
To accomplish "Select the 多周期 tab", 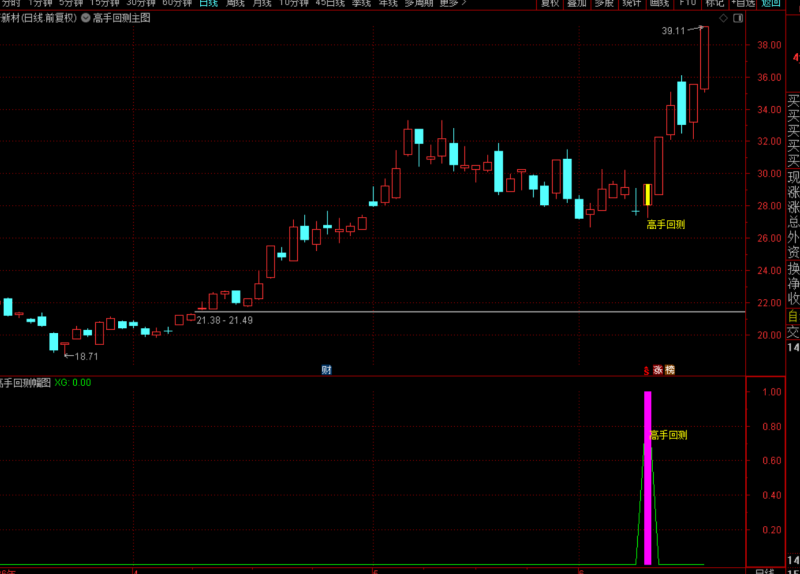I will pos(419,3).
